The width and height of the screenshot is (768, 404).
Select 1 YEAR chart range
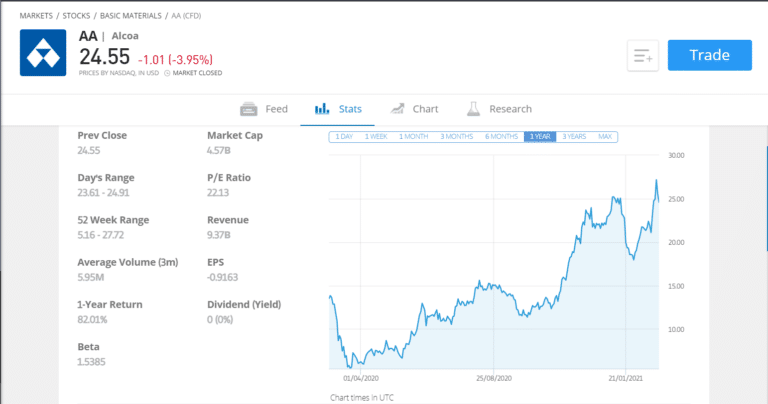coord(540,137)
